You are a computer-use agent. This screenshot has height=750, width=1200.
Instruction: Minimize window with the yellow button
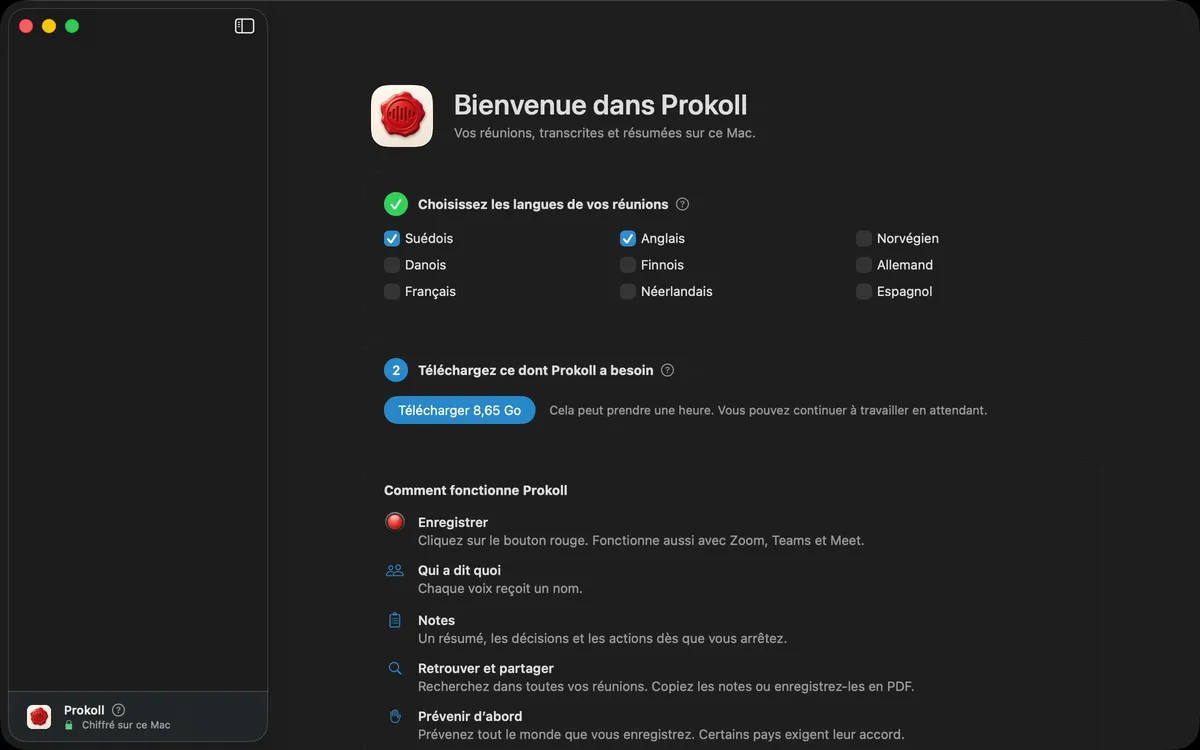point(49,26)
